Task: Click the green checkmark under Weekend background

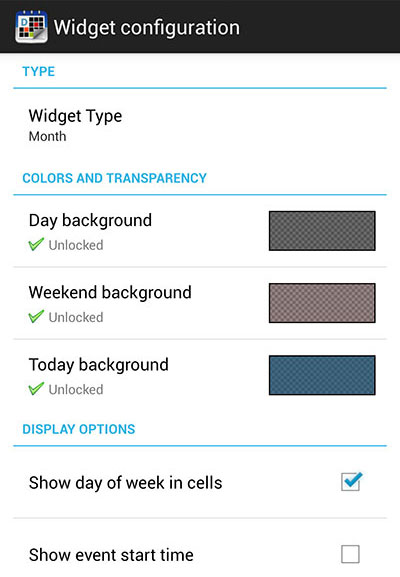Action: coord(36,316)
